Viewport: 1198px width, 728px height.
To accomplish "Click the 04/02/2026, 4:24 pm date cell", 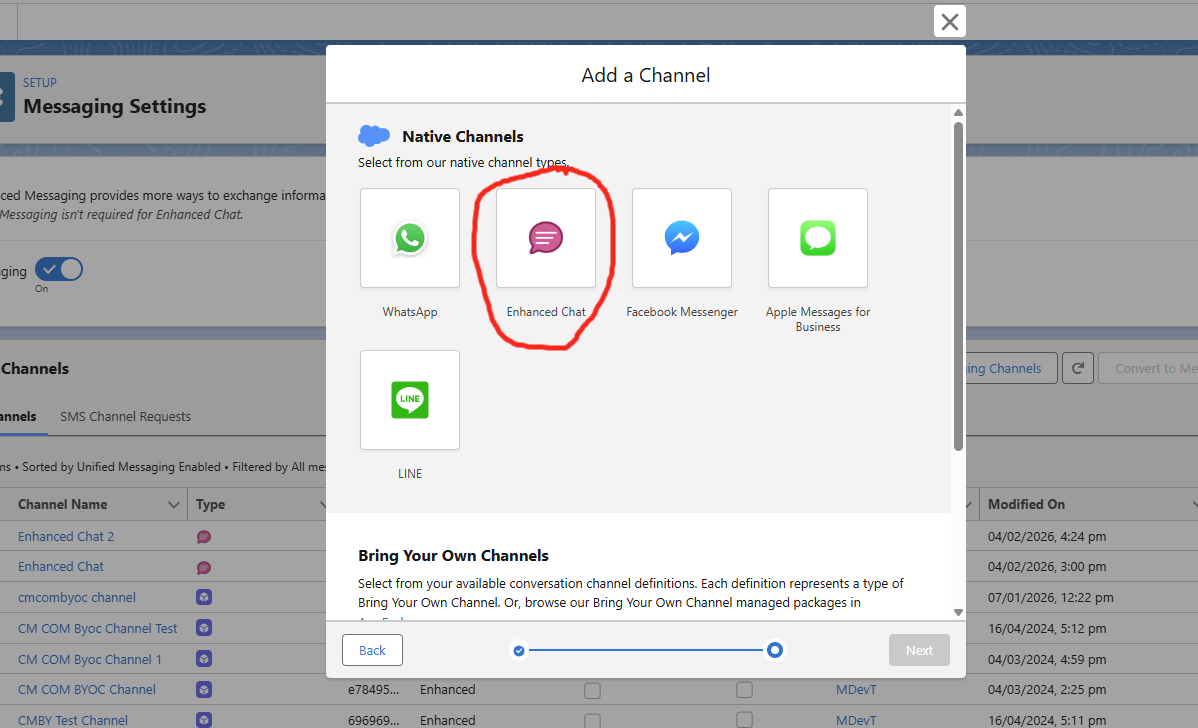I will pos(1047,537).
